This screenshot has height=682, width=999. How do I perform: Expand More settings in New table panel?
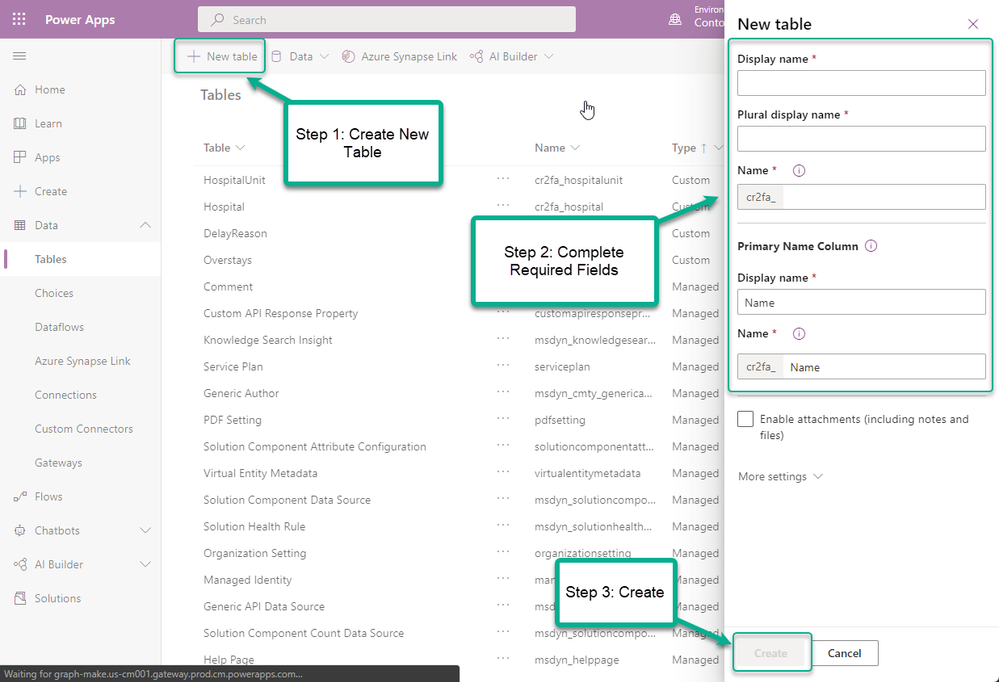click(780, 477)
